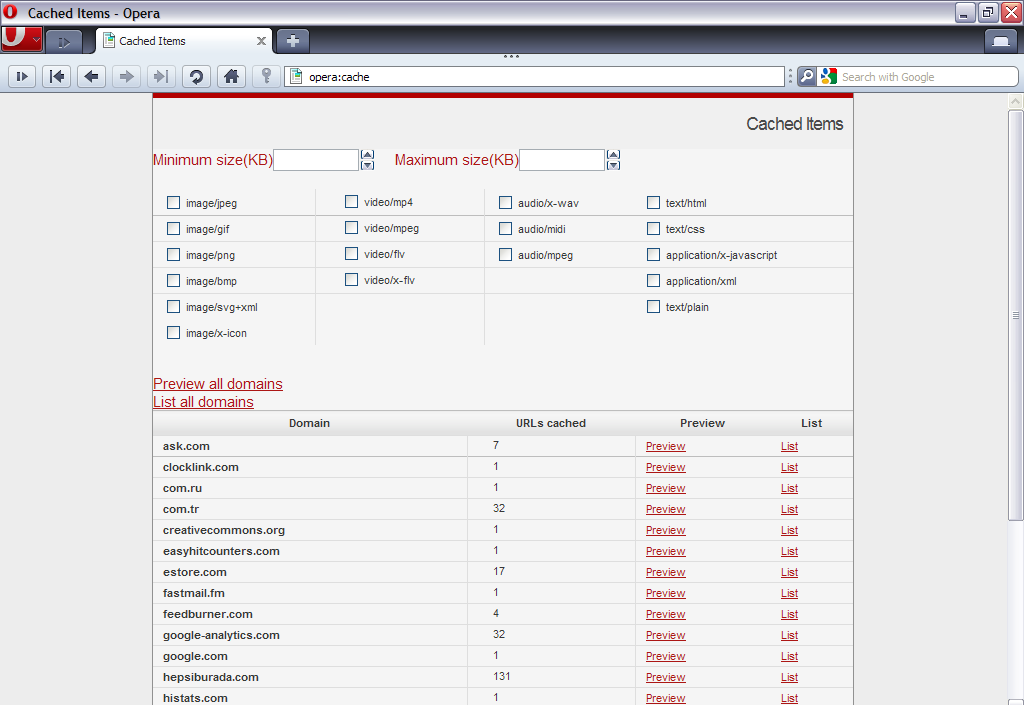Enable the application/xml filter
Viewport: 1024px width, 705px height.
coord(653,281)
